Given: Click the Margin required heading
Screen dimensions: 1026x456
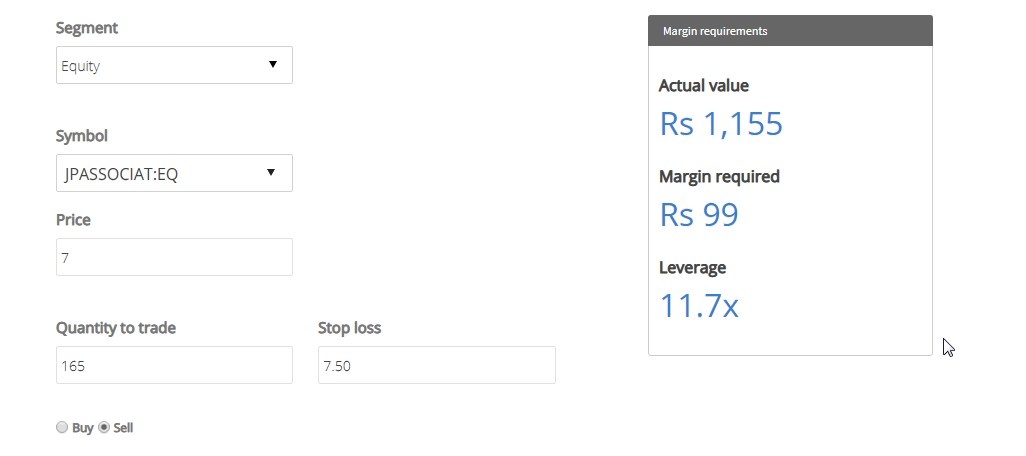Looking at the screenshot, I should pos(719,177).
